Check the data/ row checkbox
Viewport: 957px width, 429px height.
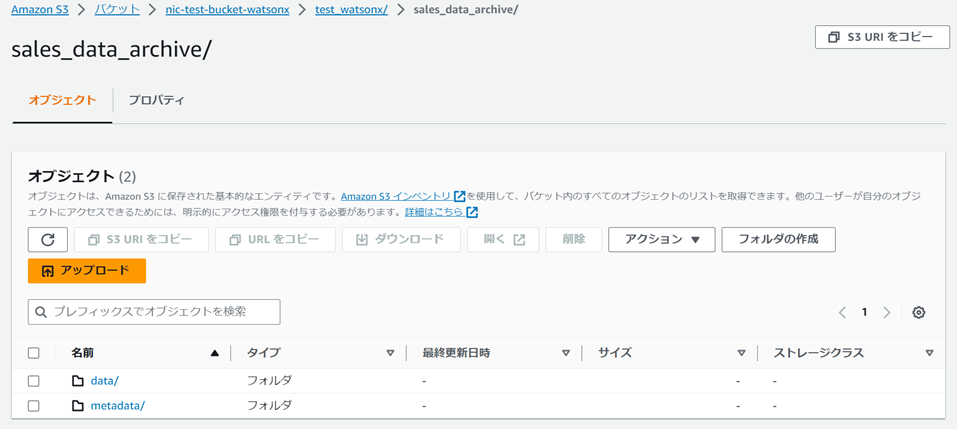34,381
